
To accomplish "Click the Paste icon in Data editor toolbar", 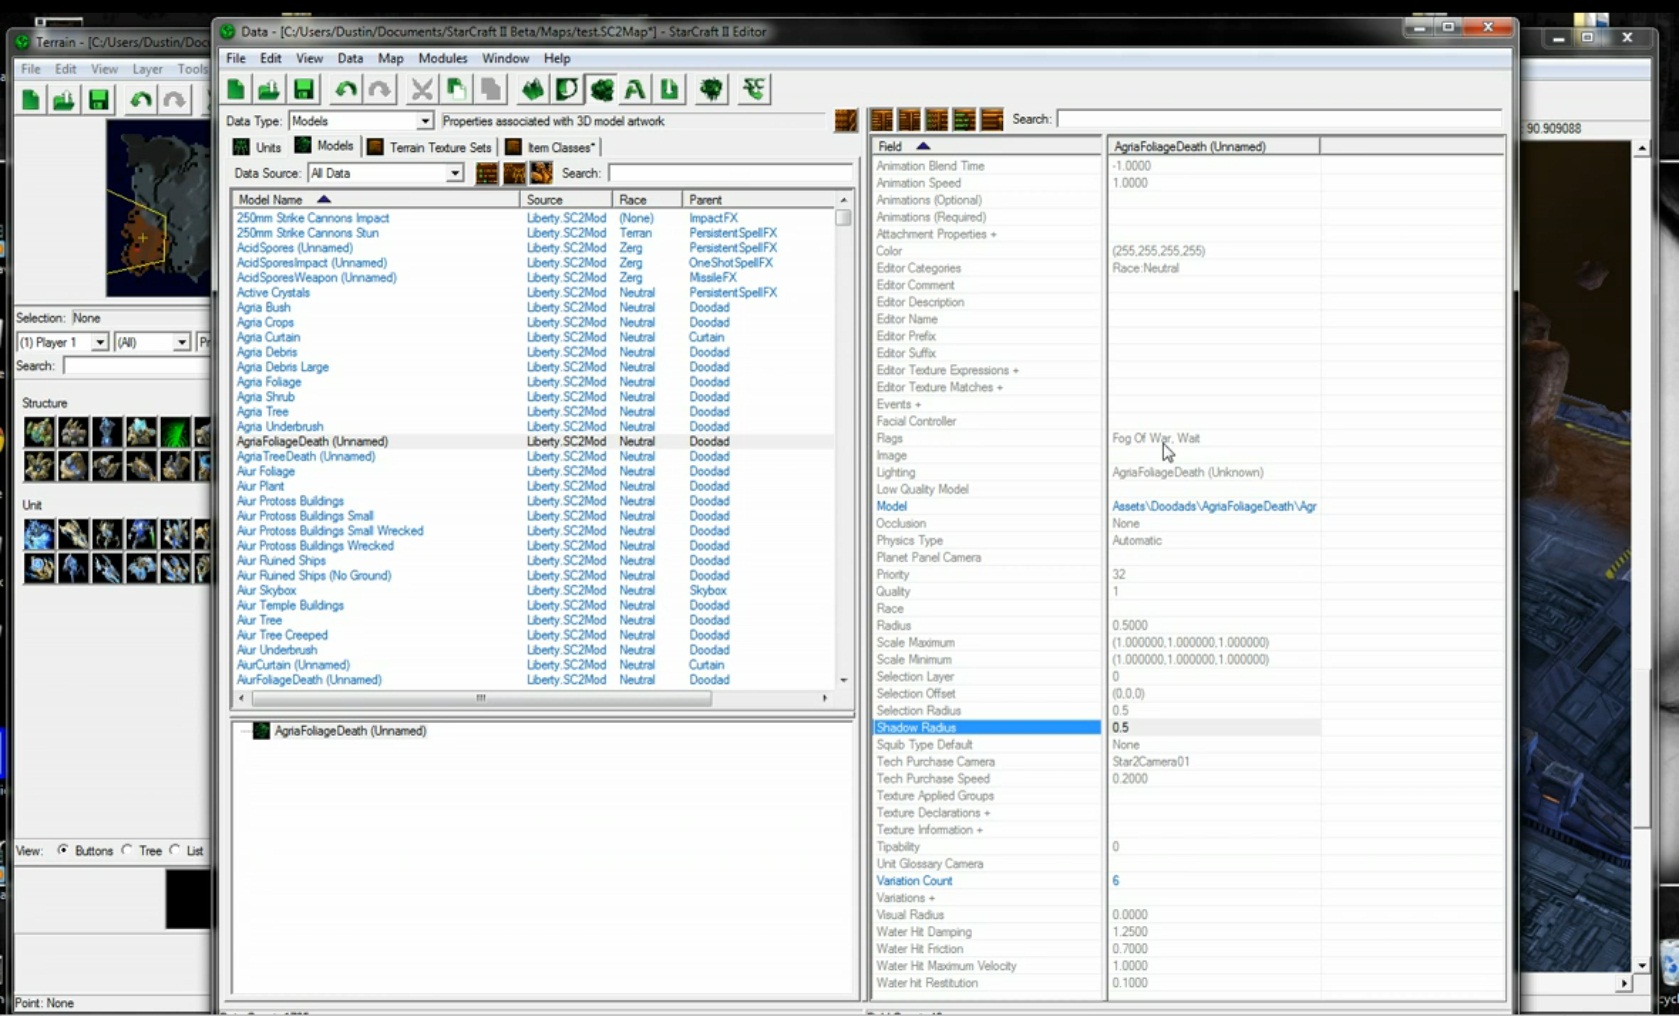I will coord(490,90).
